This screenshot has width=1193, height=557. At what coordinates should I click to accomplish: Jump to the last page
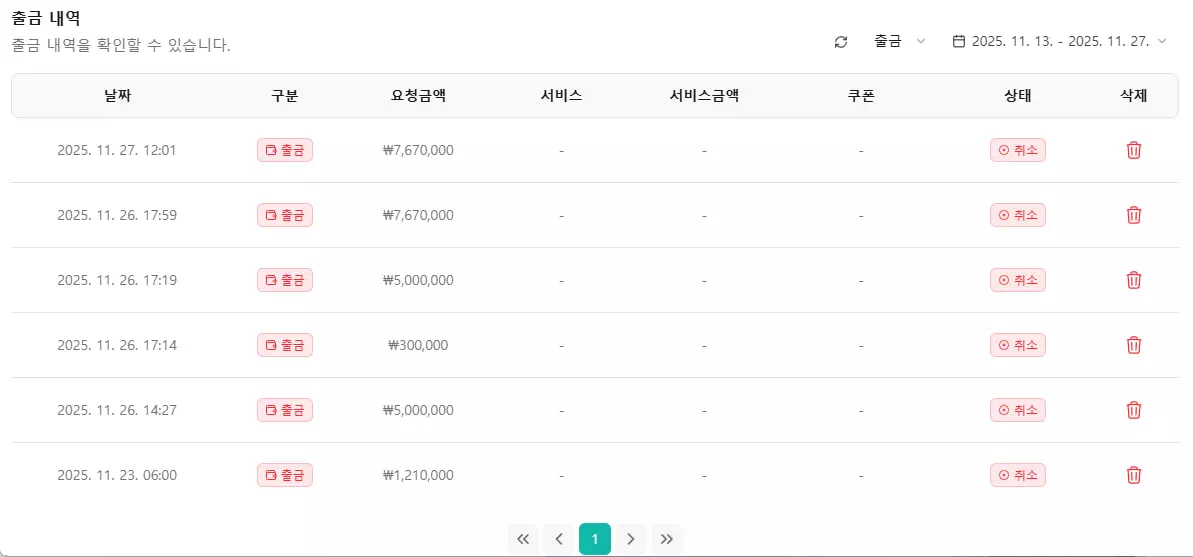667,540
